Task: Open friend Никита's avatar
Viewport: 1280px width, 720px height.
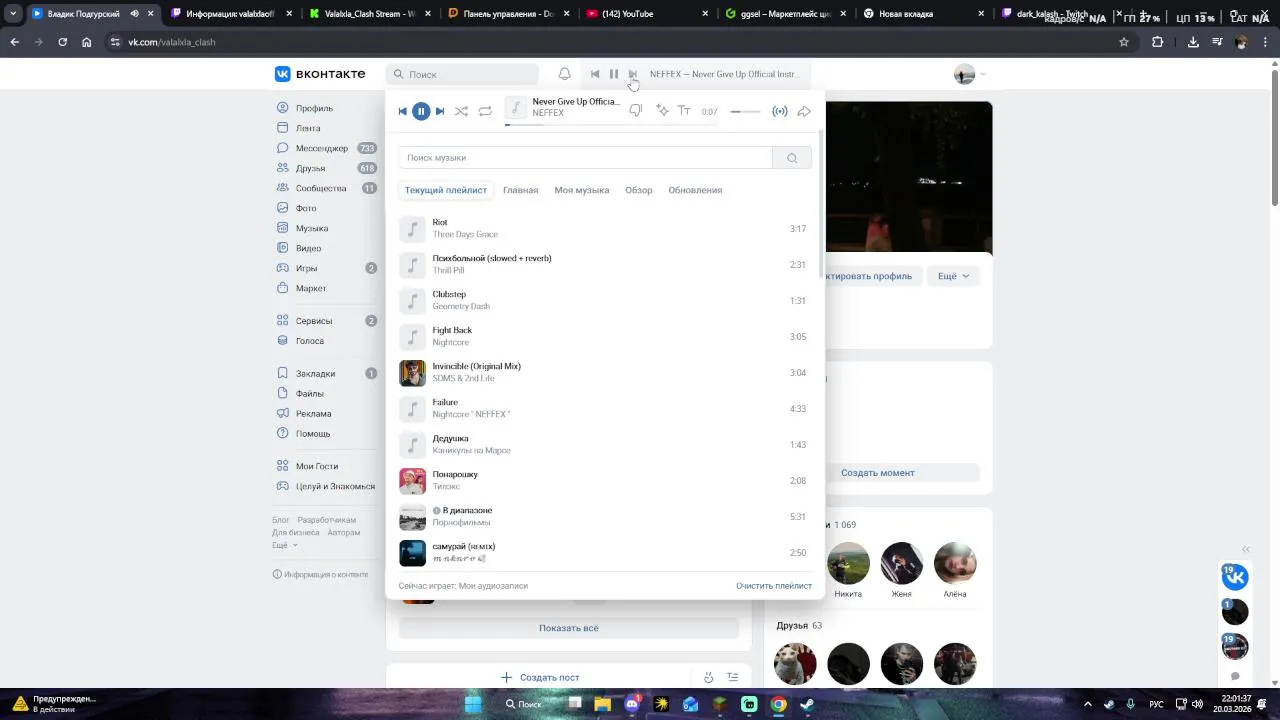Action: [x=848, y=564]
